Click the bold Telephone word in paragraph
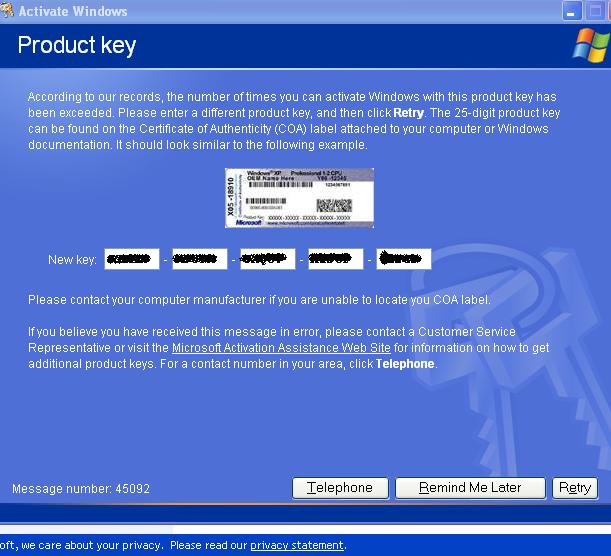The image size is (611, 556). point(405,364)
